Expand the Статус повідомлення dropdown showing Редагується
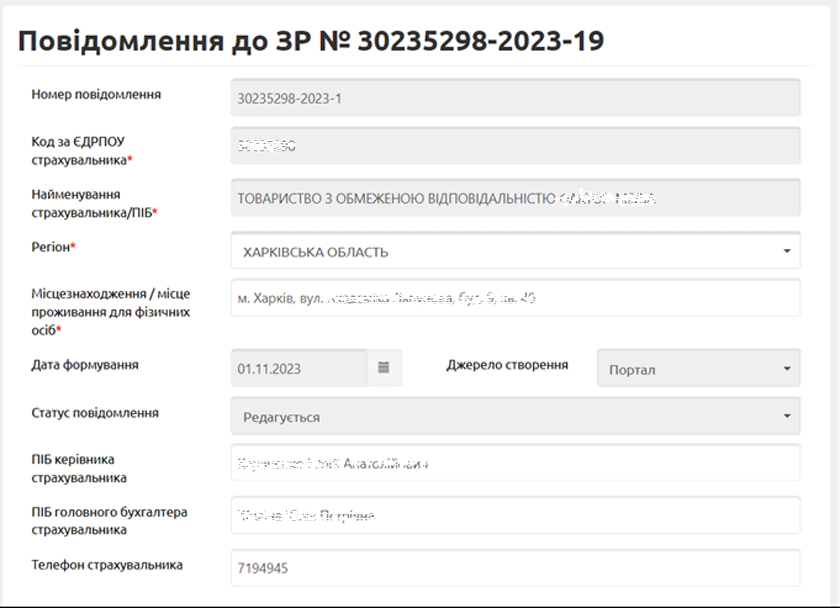Screen dimensions: 840x608 (515, 416)
